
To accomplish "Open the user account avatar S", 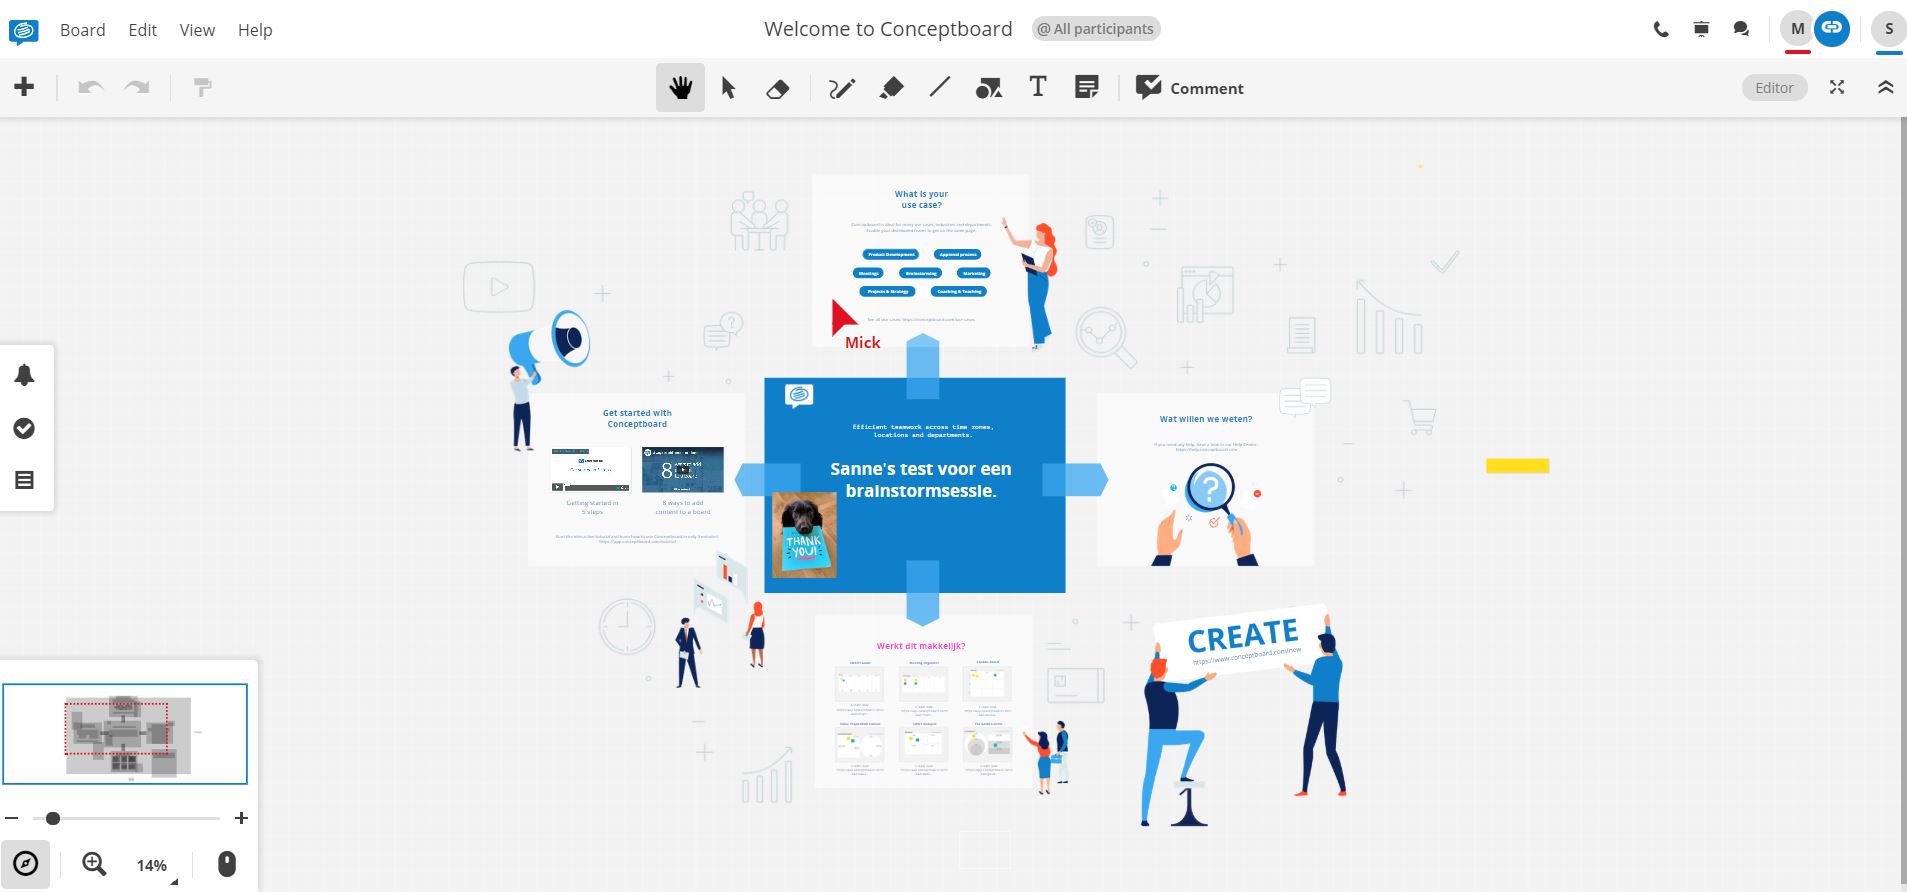I will click(x=1889, y=29).
